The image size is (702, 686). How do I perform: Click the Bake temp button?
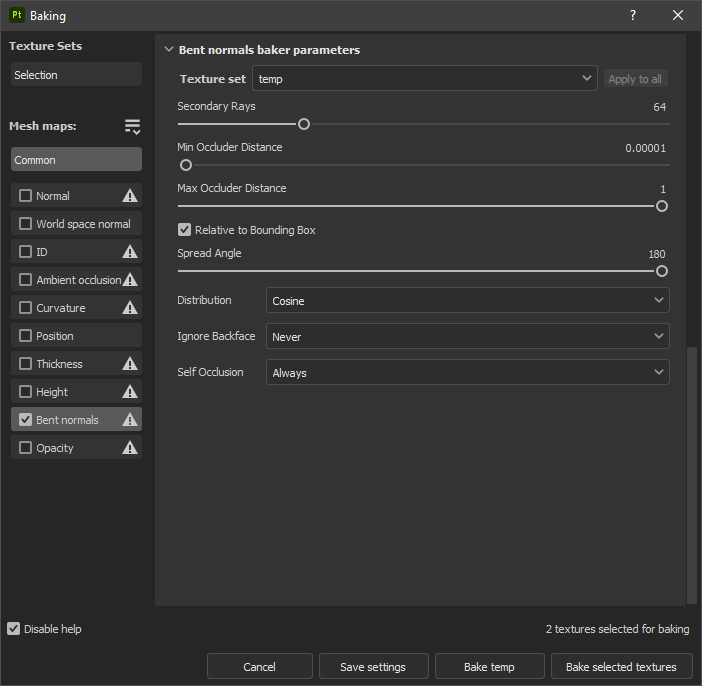point(489,666)
